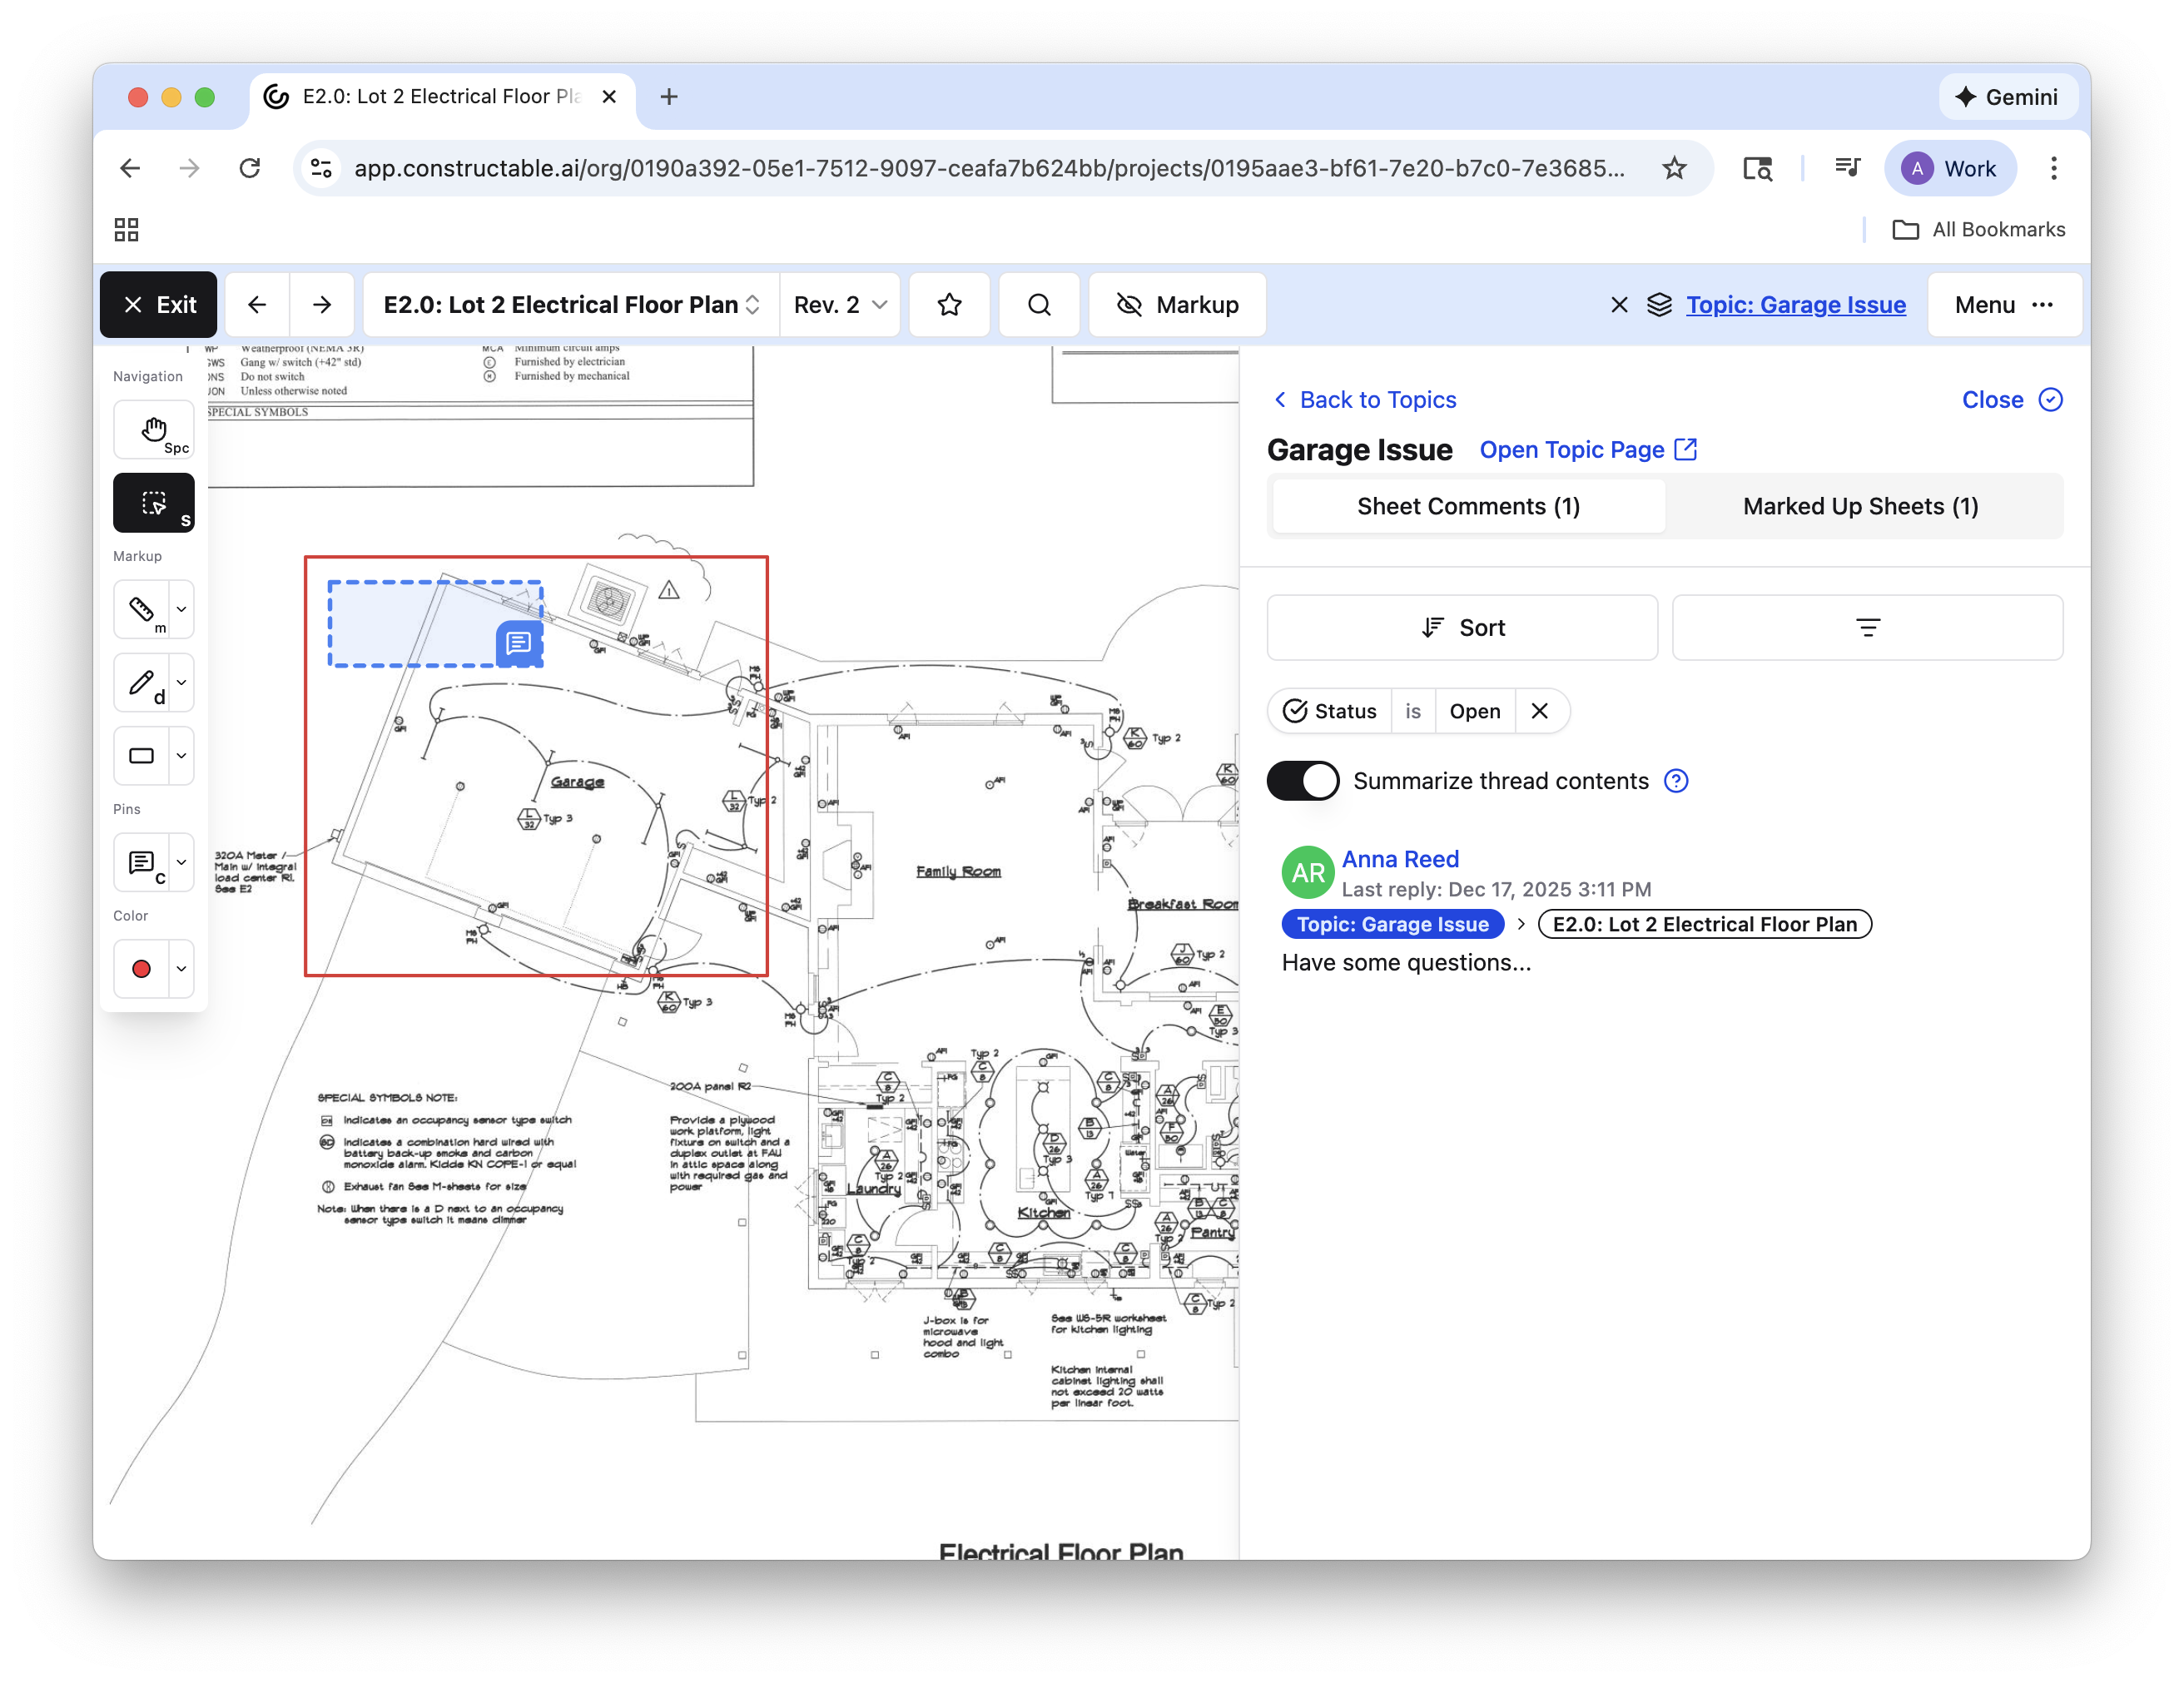The width and height of the screenshot is (2184, 1683).
Task: Expand the pencil tool options arrow
Action: [x=181, y=683]
